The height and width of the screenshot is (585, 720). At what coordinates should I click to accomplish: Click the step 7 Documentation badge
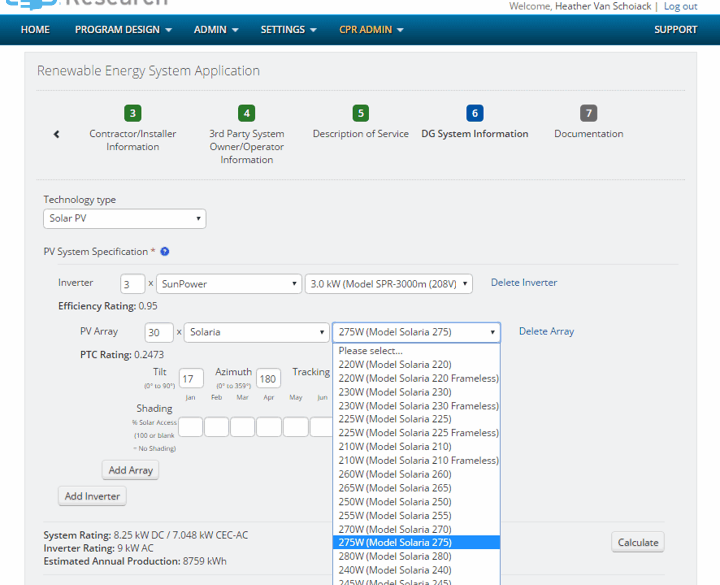(x=589, y=113)
